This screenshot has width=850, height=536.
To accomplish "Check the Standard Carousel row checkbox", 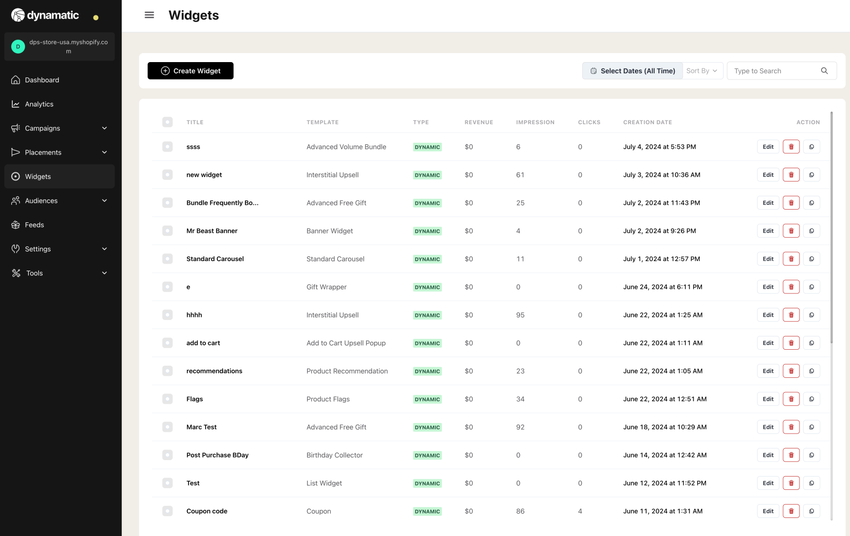I will click(x=168, y=259).
